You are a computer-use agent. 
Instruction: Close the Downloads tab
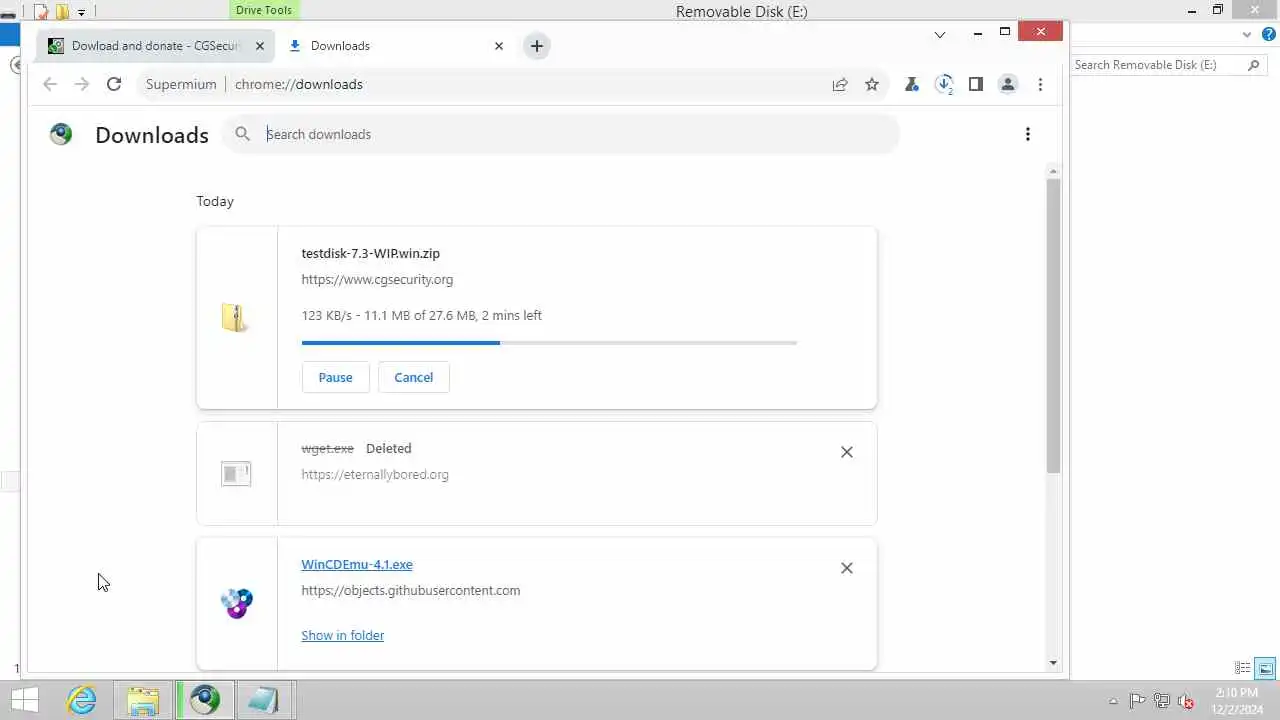click(499, 45)
